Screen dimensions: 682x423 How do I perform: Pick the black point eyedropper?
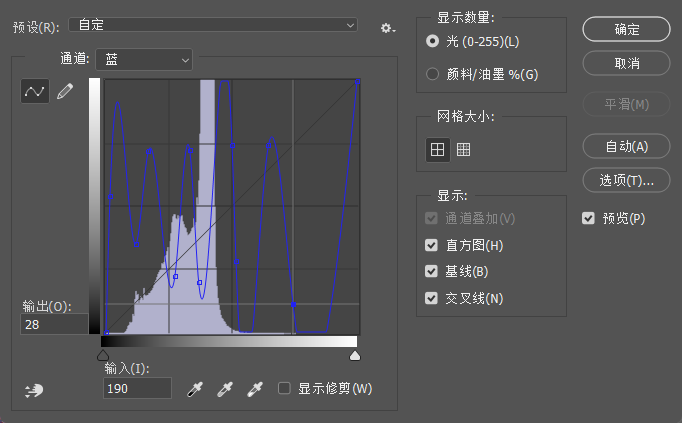click(x=195, y=389)
